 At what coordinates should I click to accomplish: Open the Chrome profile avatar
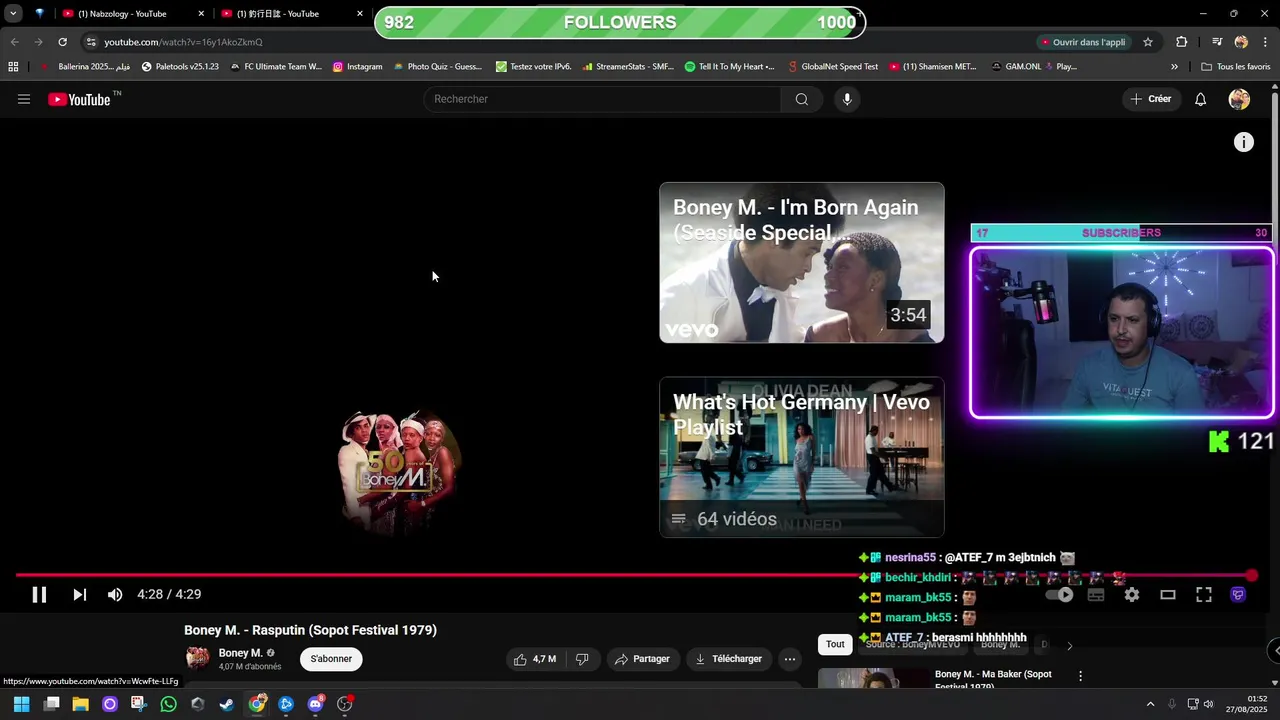pos(1241,42)
